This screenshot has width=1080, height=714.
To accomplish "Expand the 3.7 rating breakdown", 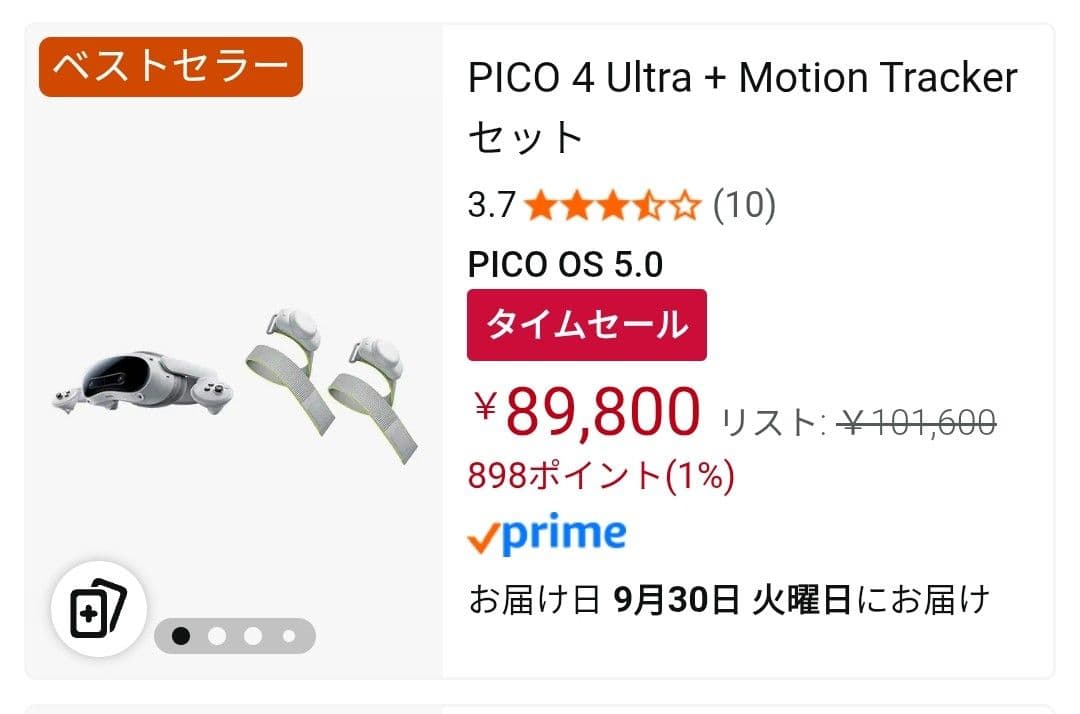I will click(489, 205).
